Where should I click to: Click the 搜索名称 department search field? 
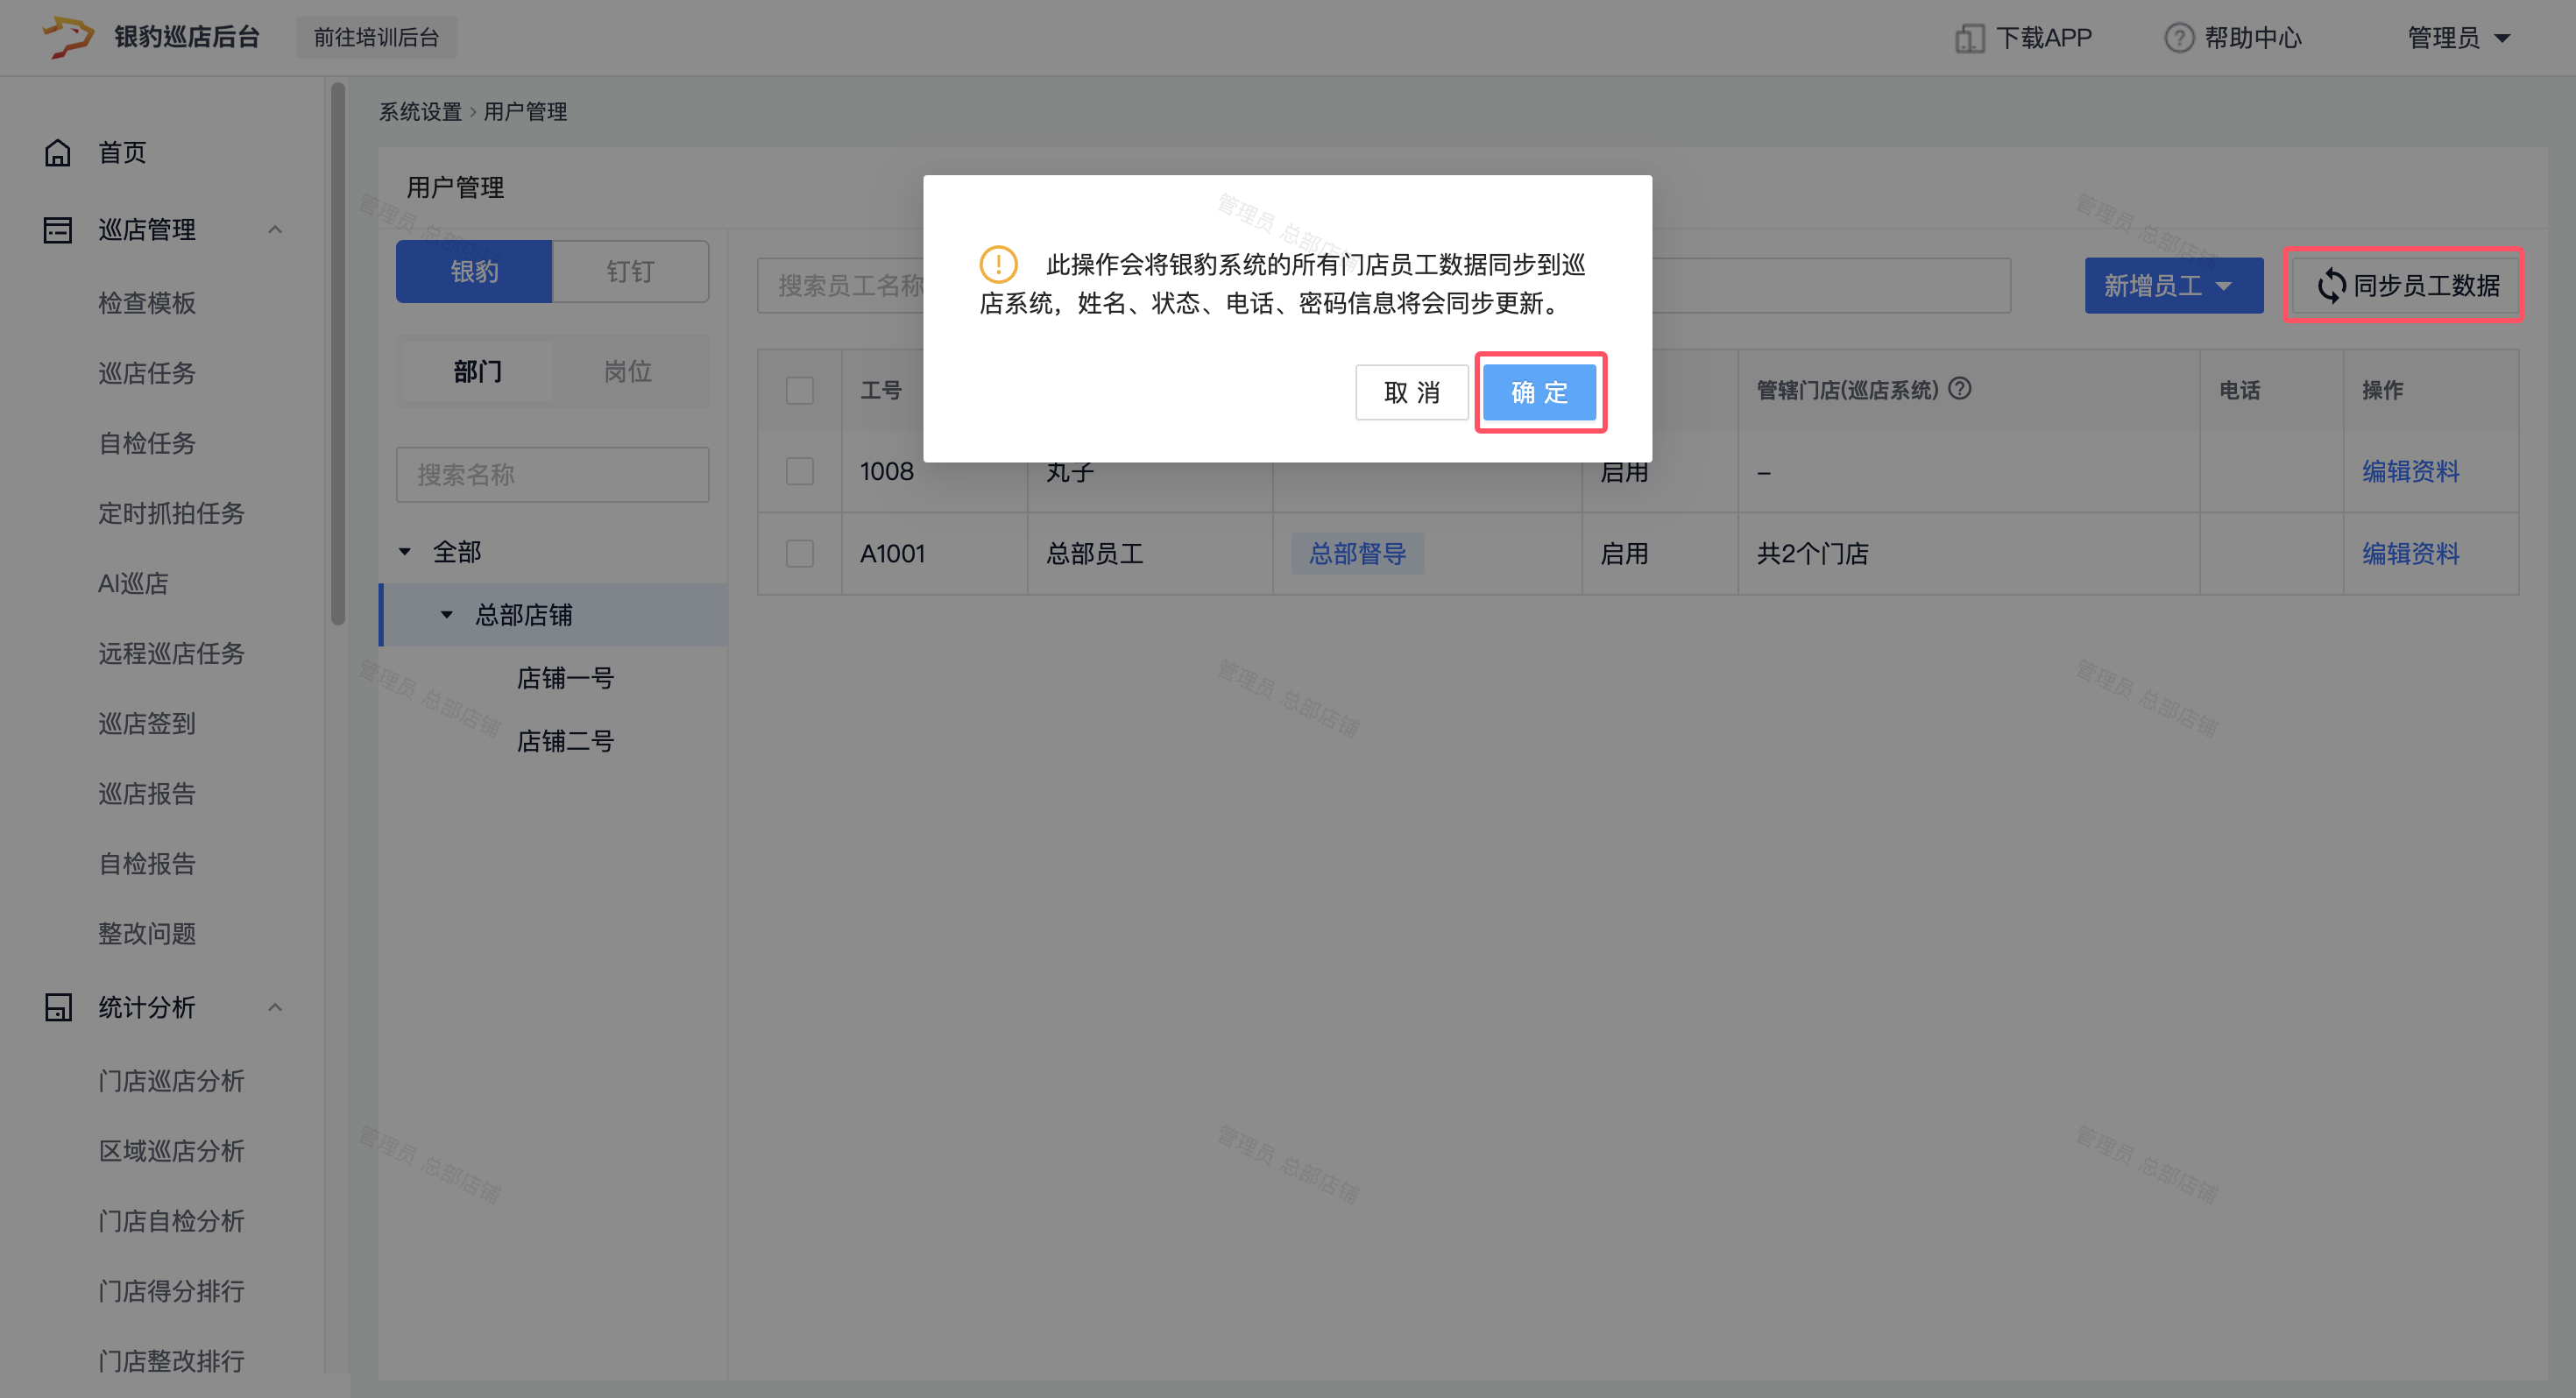pyautogui.click(x=552, y=474)
